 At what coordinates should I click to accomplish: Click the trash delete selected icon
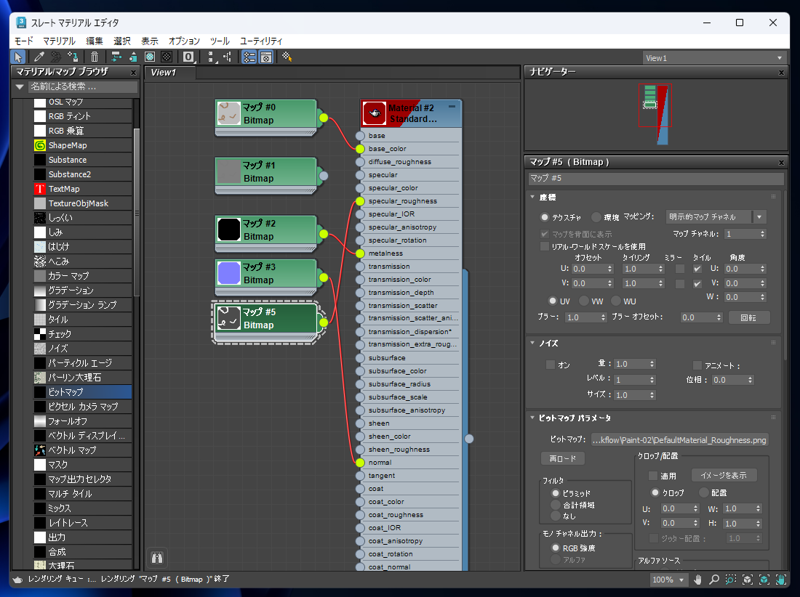point(95,57)
